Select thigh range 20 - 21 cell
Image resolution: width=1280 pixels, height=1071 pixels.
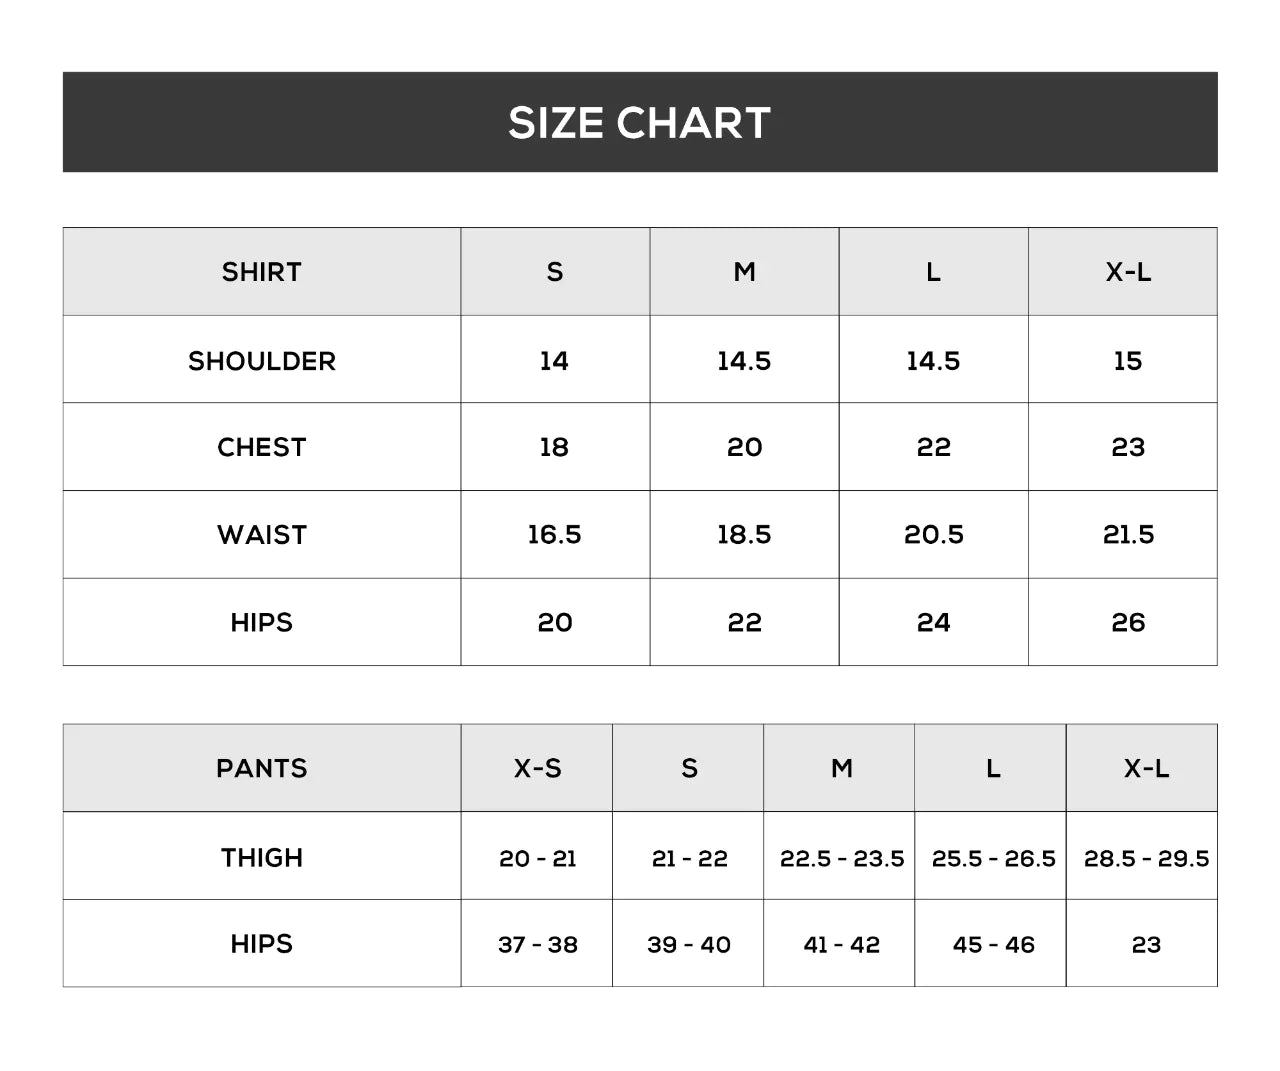[537, 858]
